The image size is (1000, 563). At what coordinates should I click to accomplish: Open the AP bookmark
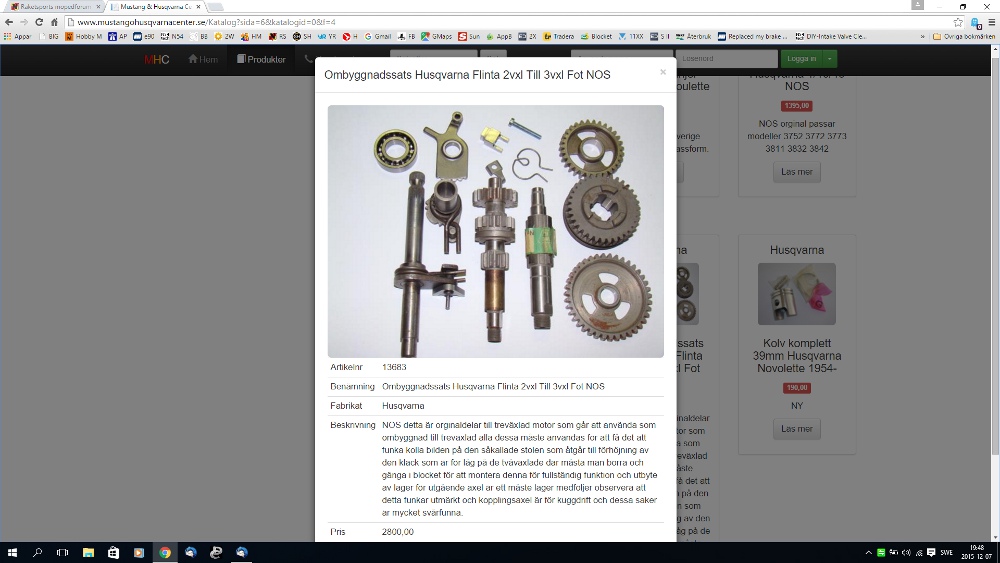coord(118,36)
